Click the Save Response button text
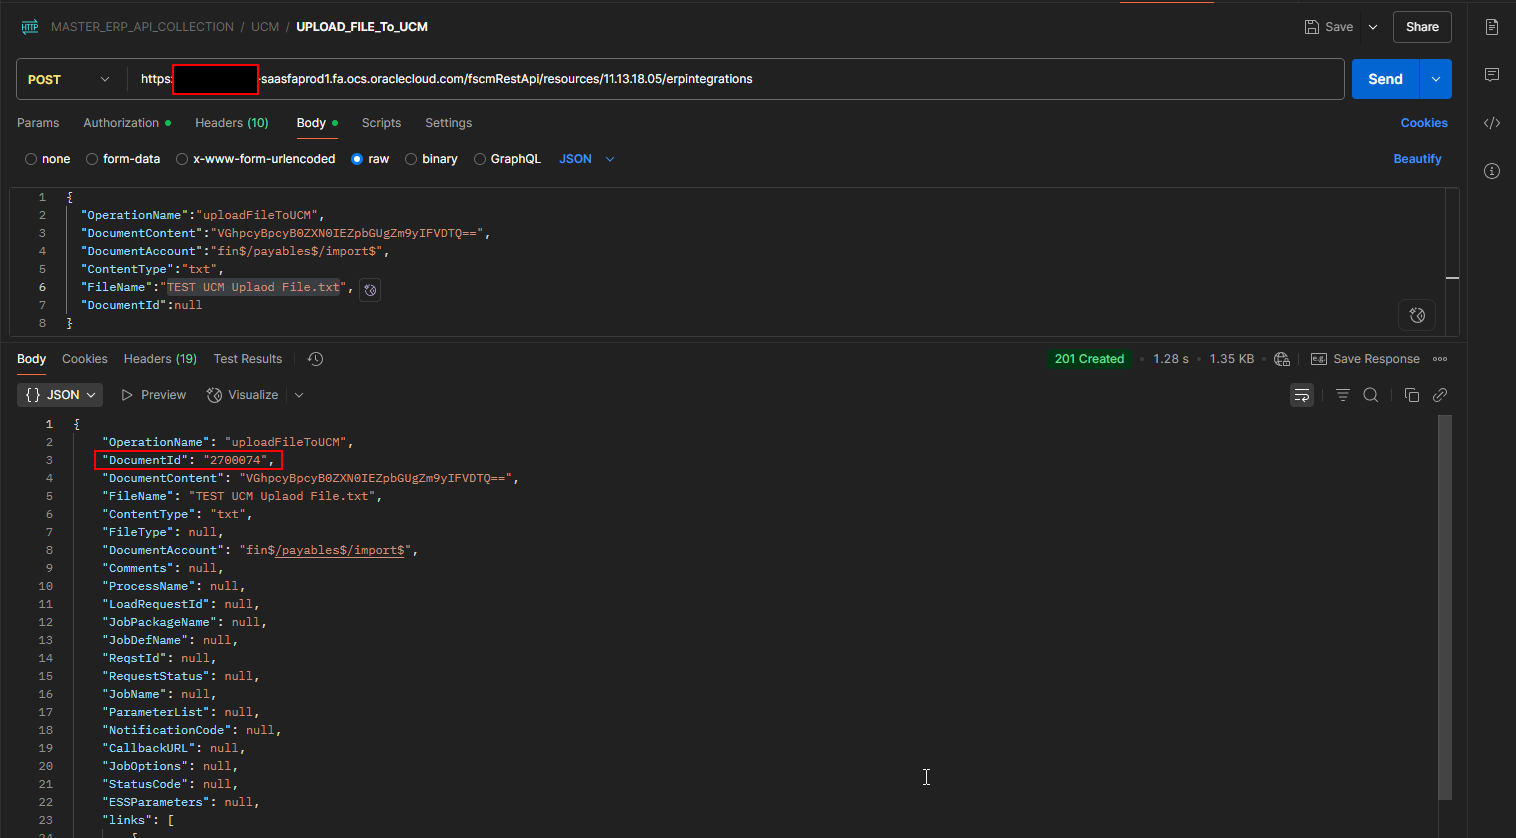 (x=1376, y=359)
